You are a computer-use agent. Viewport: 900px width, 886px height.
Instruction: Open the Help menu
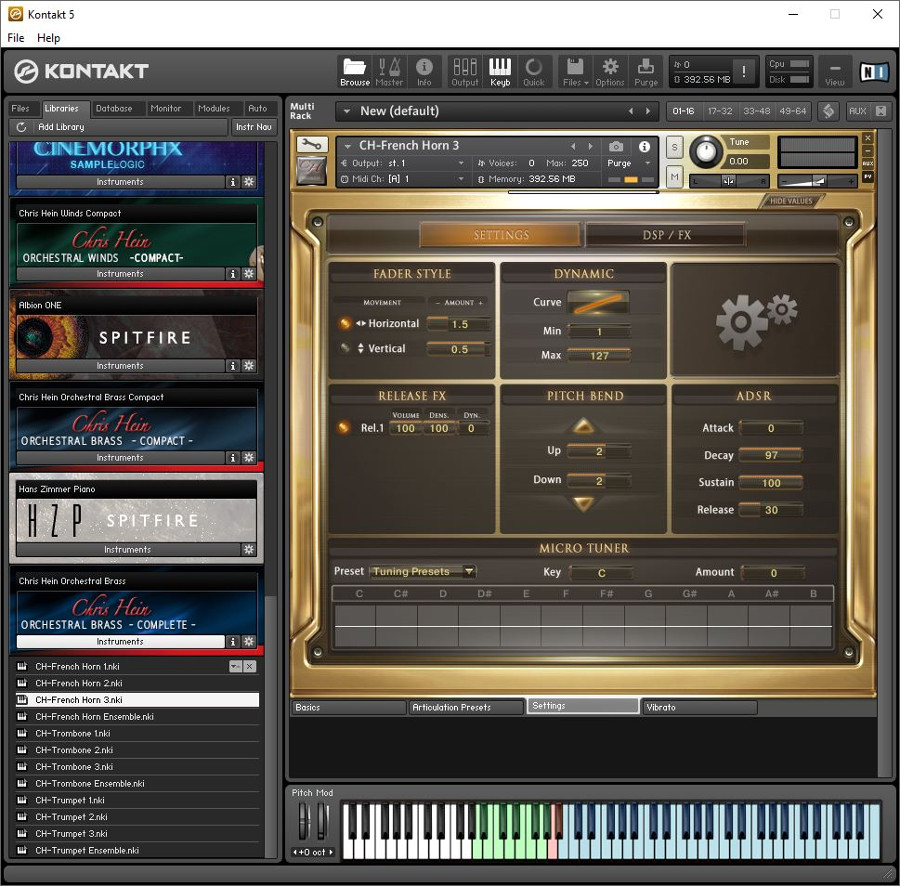click(48, 38)
